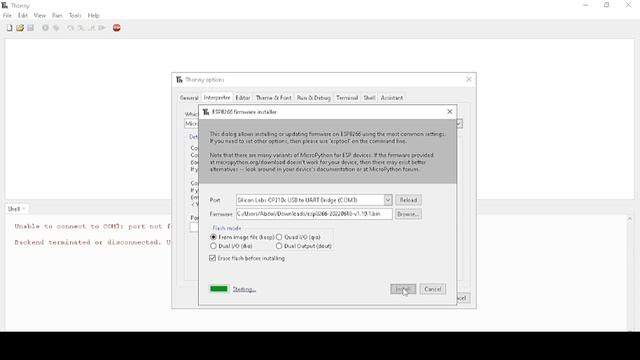Click the Run current script icon

click(45, 28)
